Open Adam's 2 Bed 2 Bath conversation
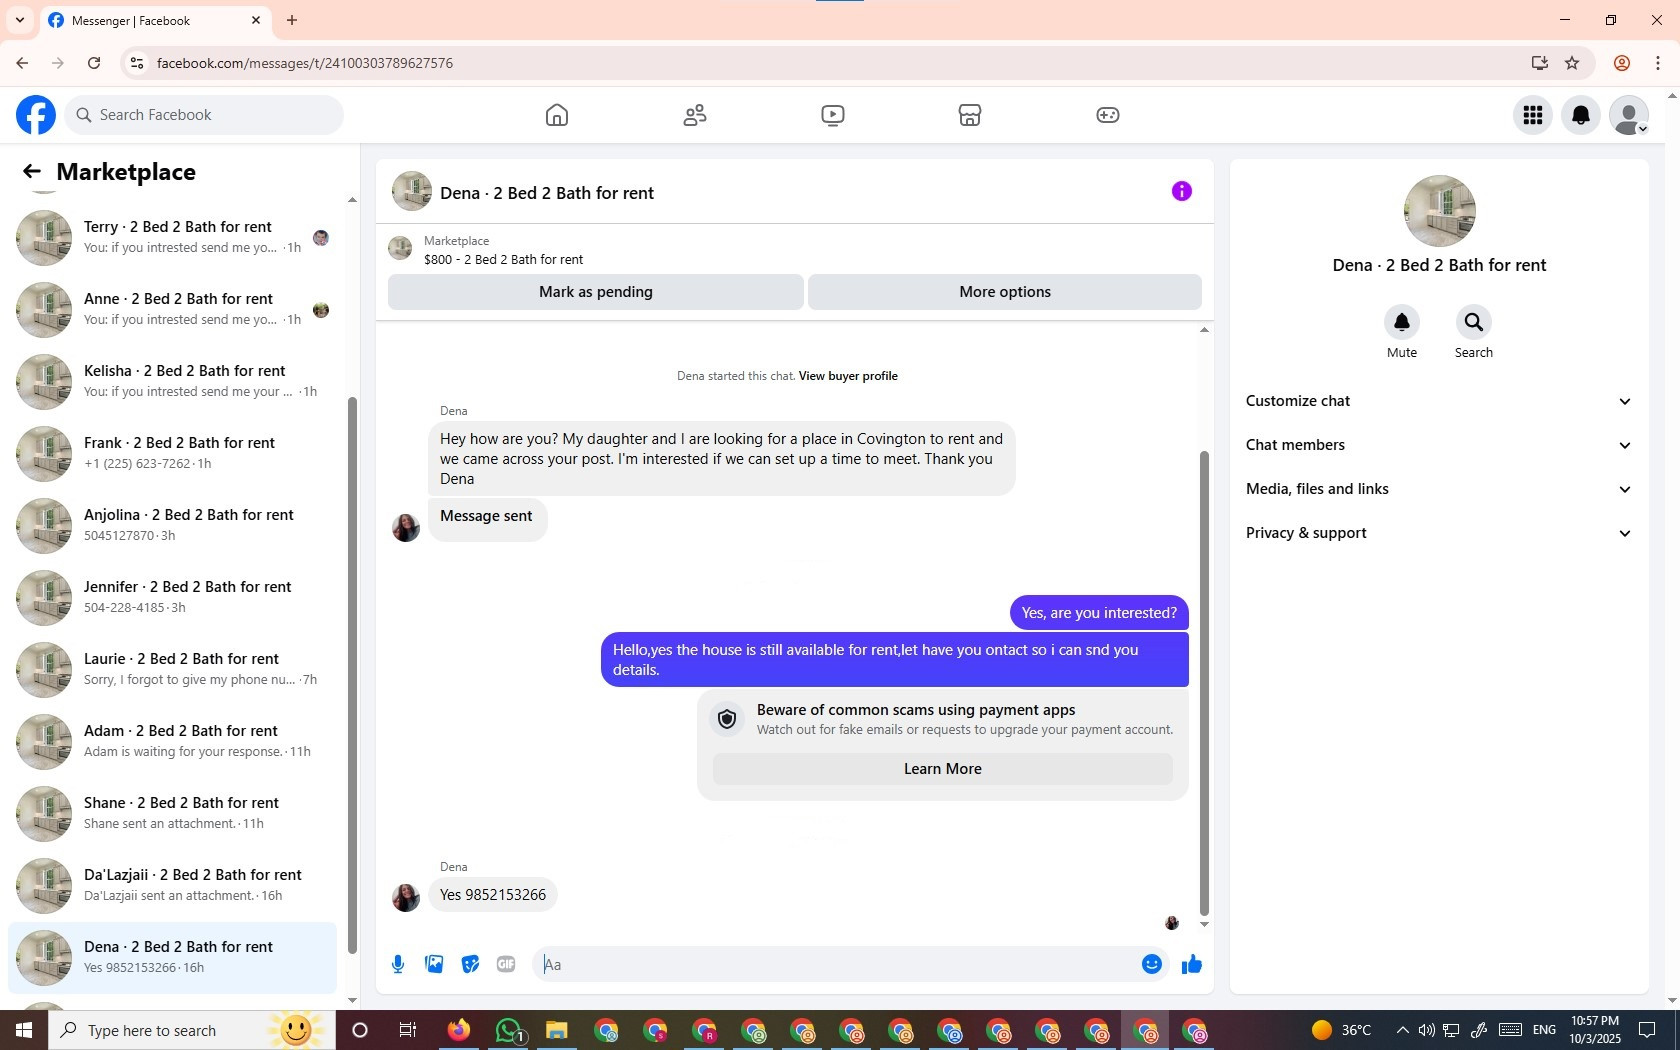 (x=172, y=742)
